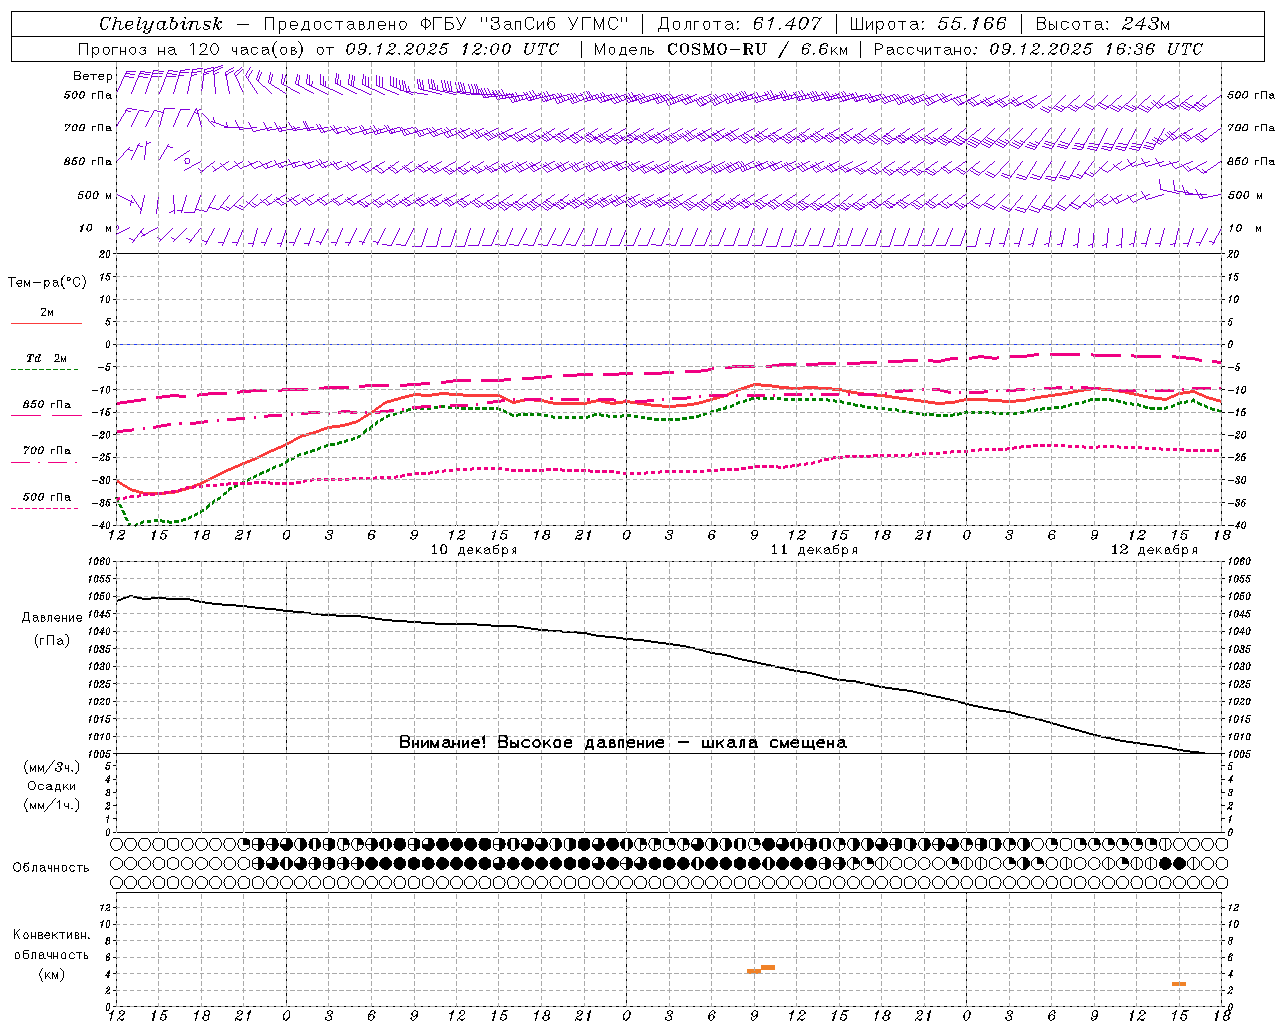Click the 'Облачность' cloudiness label
The image size is (1280, 1024).
point(51,868)
